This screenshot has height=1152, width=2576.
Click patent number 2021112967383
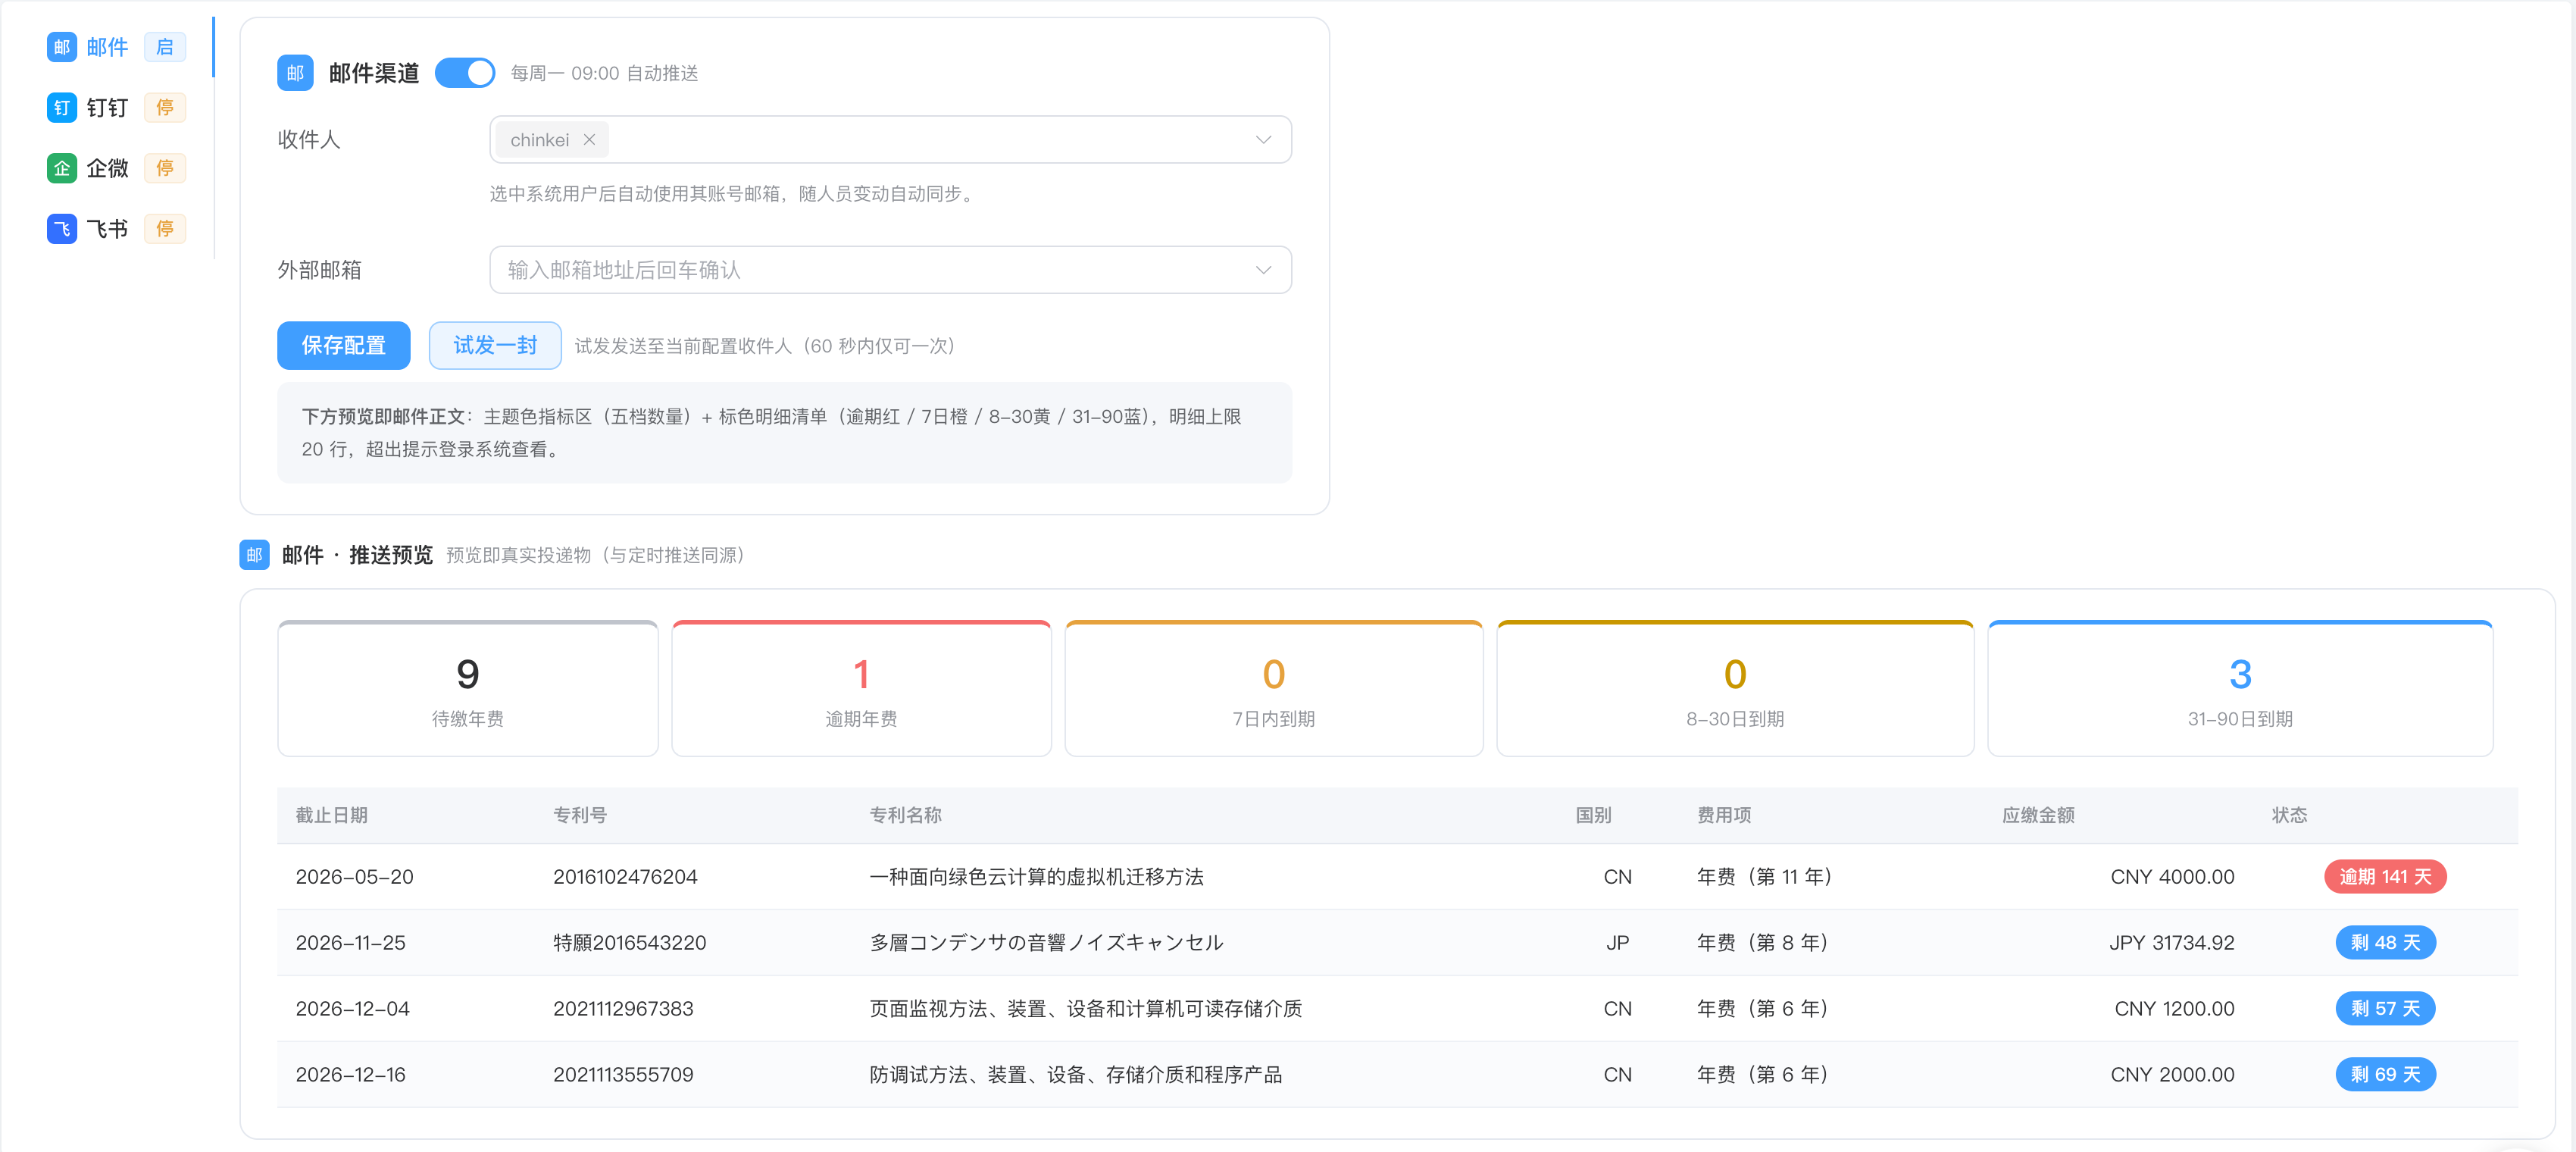tap(623, 1009)
